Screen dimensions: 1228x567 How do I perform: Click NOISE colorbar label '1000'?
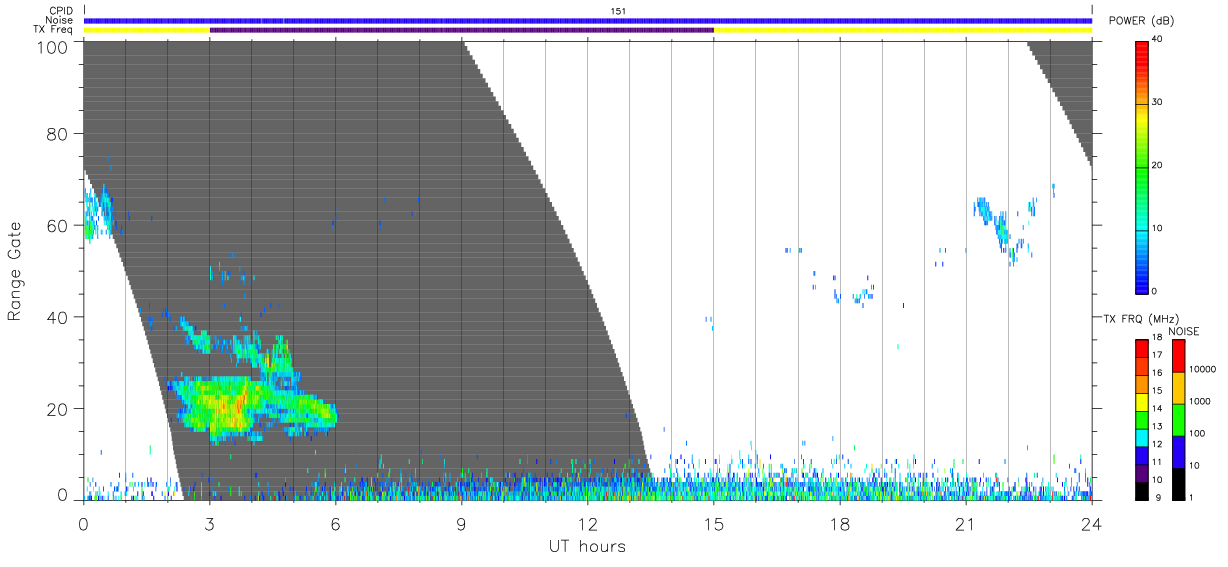(1201, 401)
